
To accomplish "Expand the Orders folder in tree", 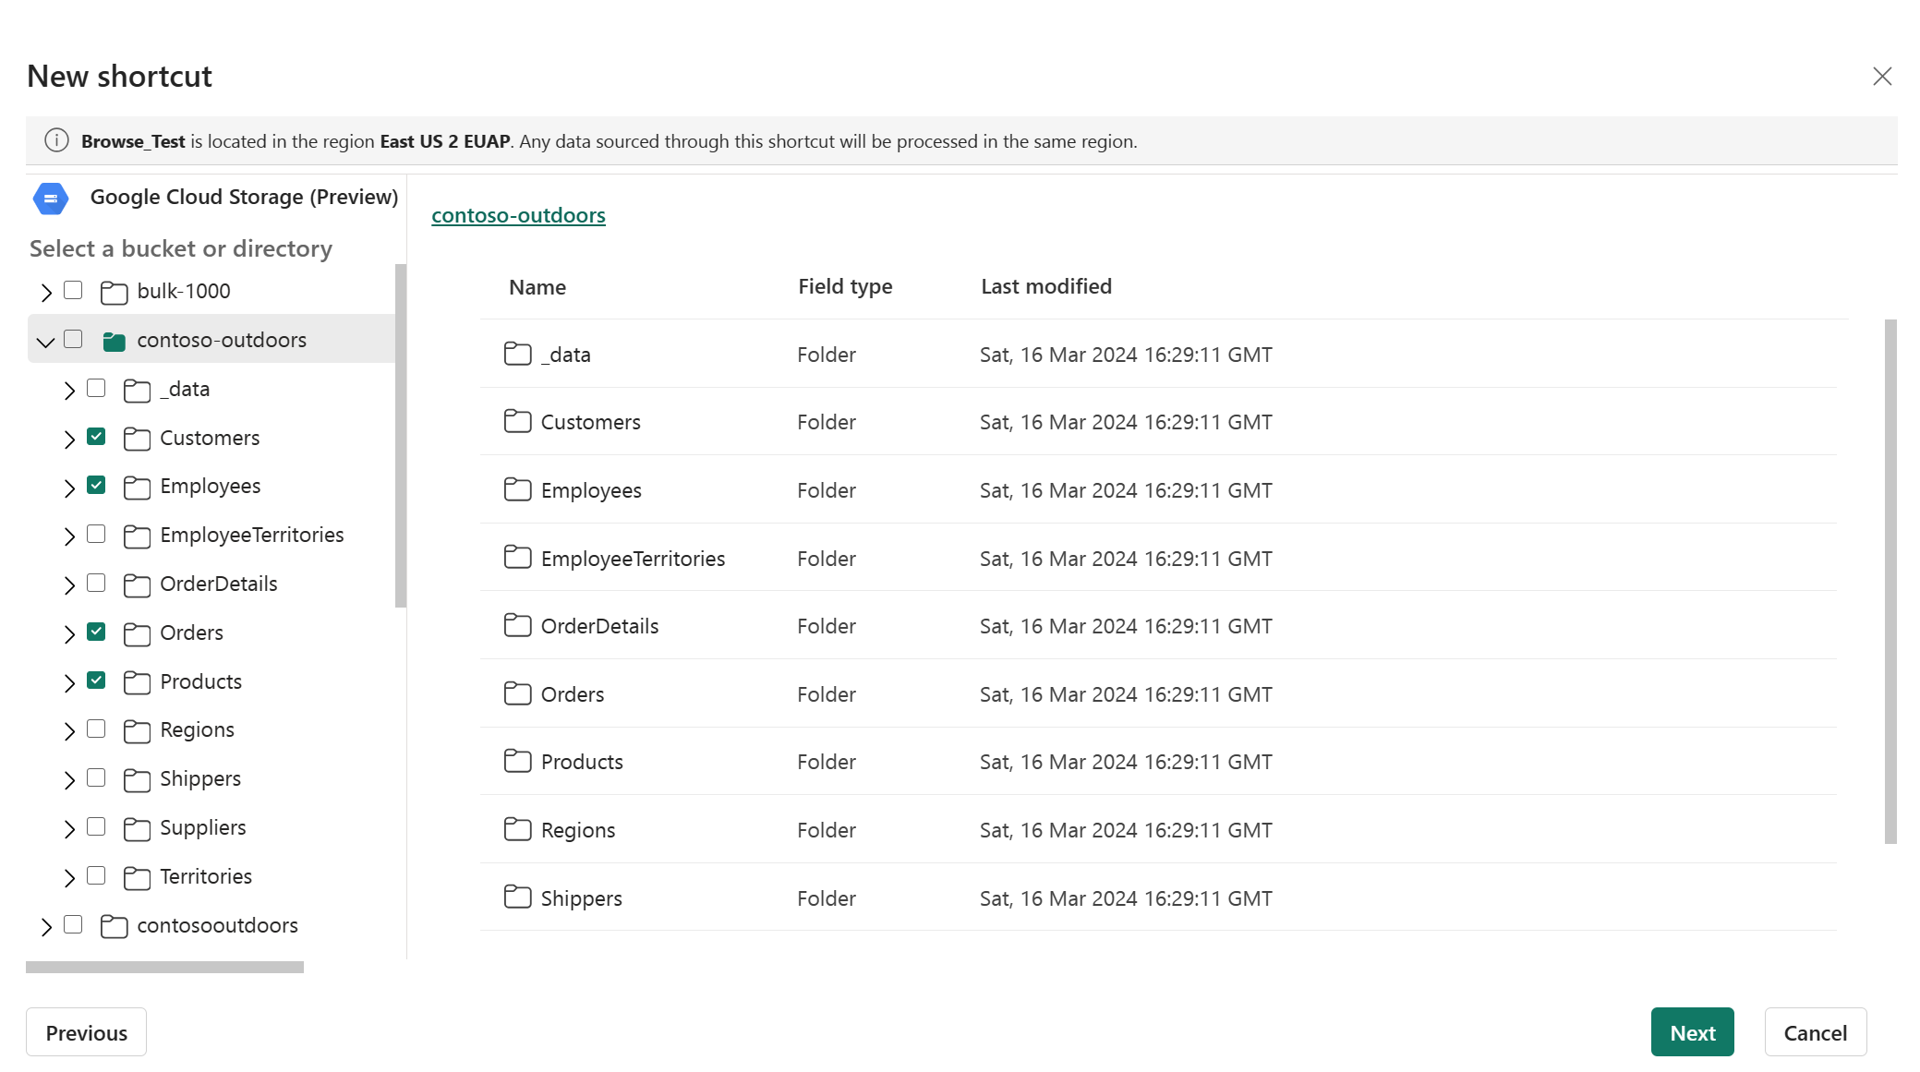I will pos(69,634).
